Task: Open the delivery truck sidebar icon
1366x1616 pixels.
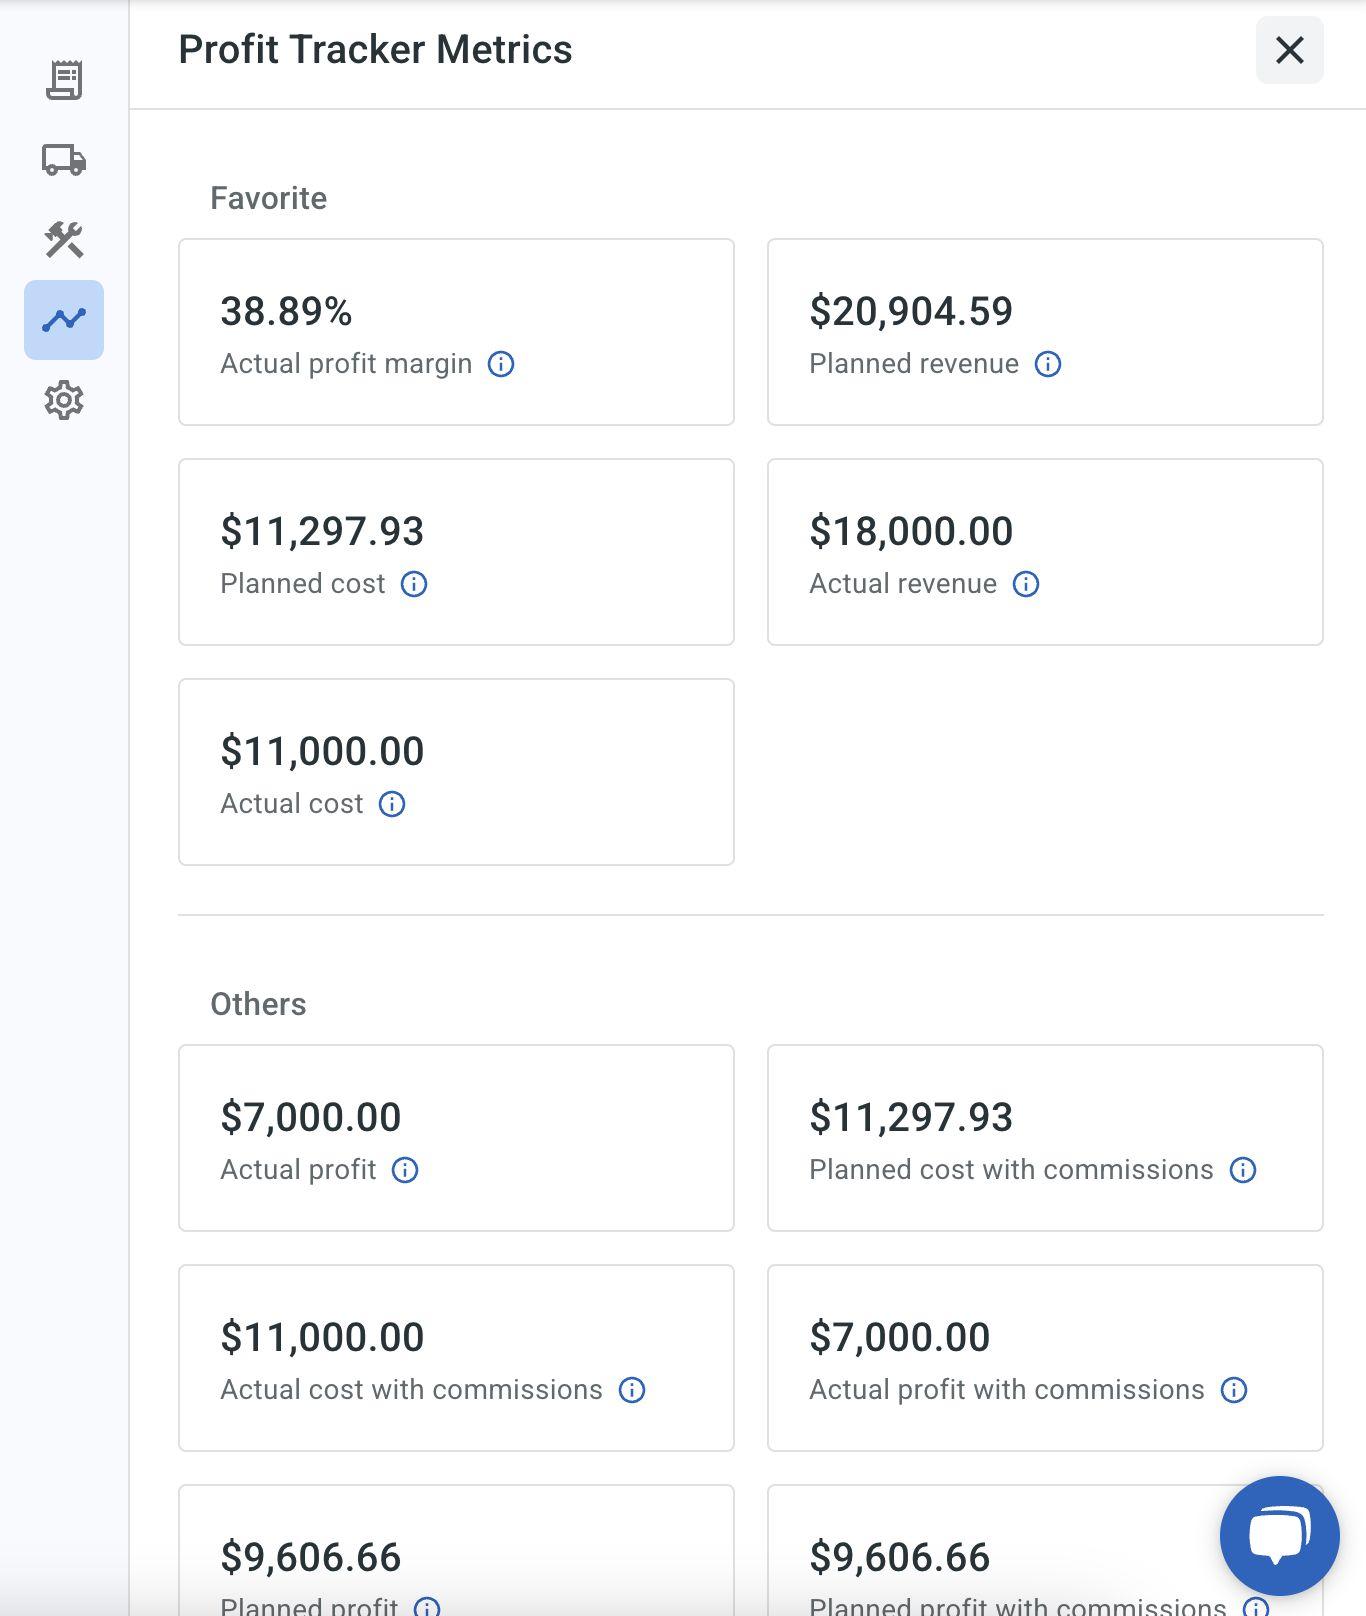Action: (x=64, y=160)
